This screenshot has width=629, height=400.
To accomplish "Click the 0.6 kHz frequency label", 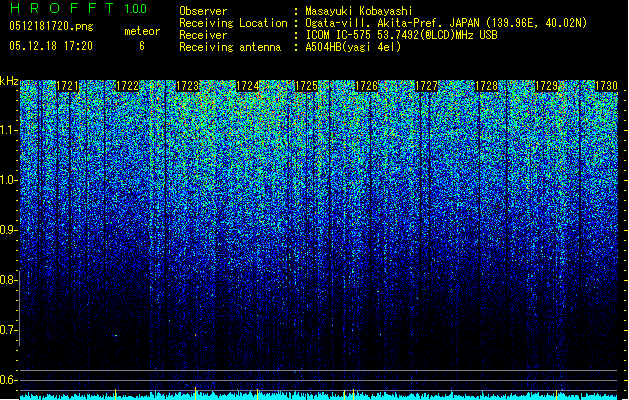I will coord(8,380).
